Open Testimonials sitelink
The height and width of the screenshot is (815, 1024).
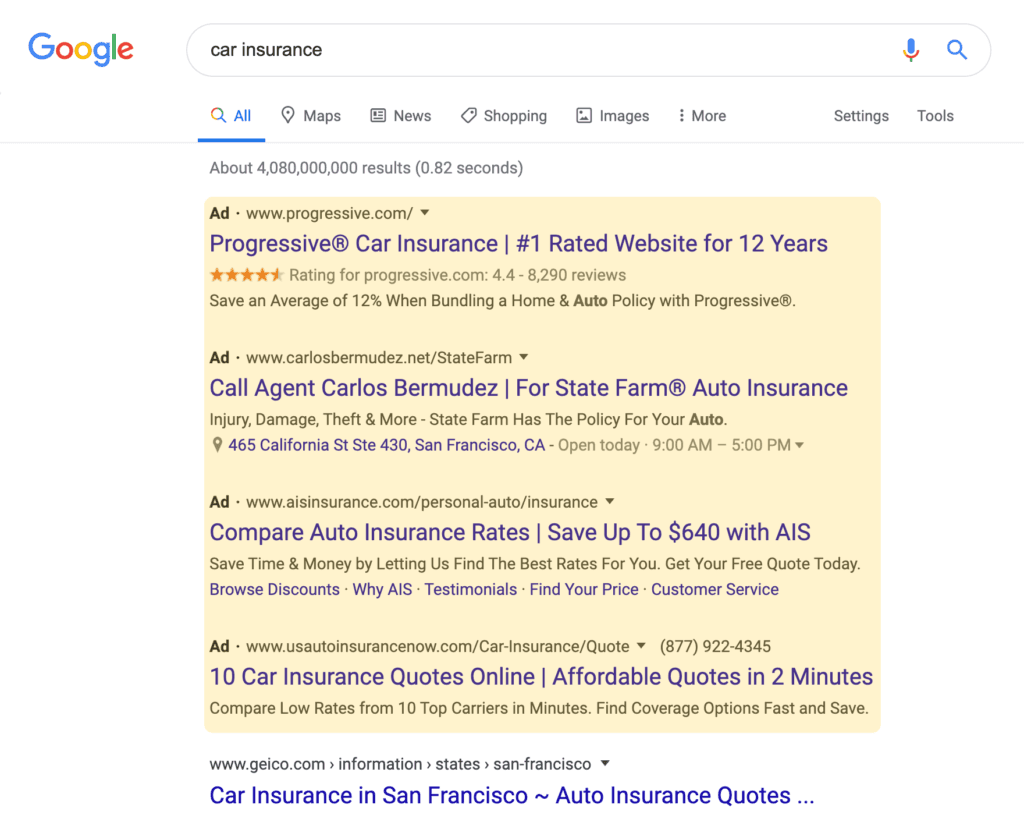471,589
